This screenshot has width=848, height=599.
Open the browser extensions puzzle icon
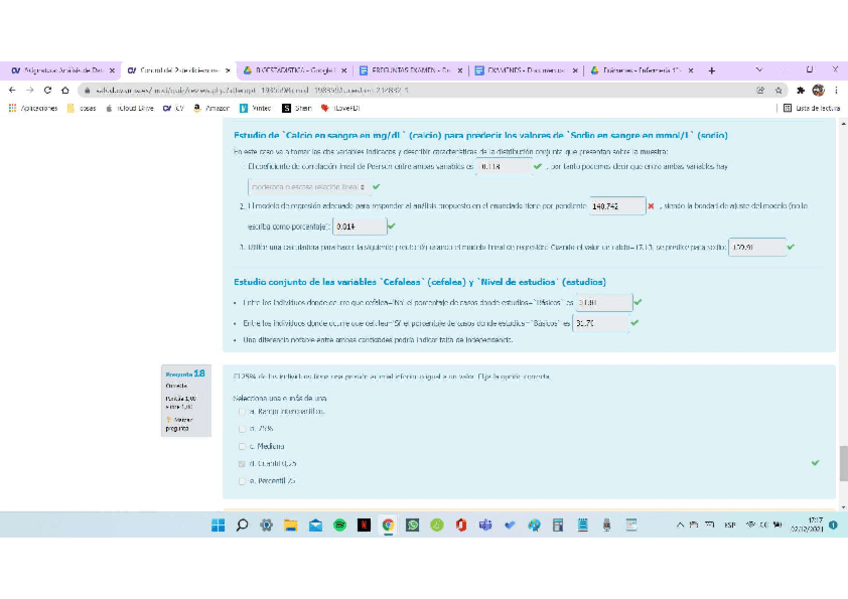coord(800,90)
